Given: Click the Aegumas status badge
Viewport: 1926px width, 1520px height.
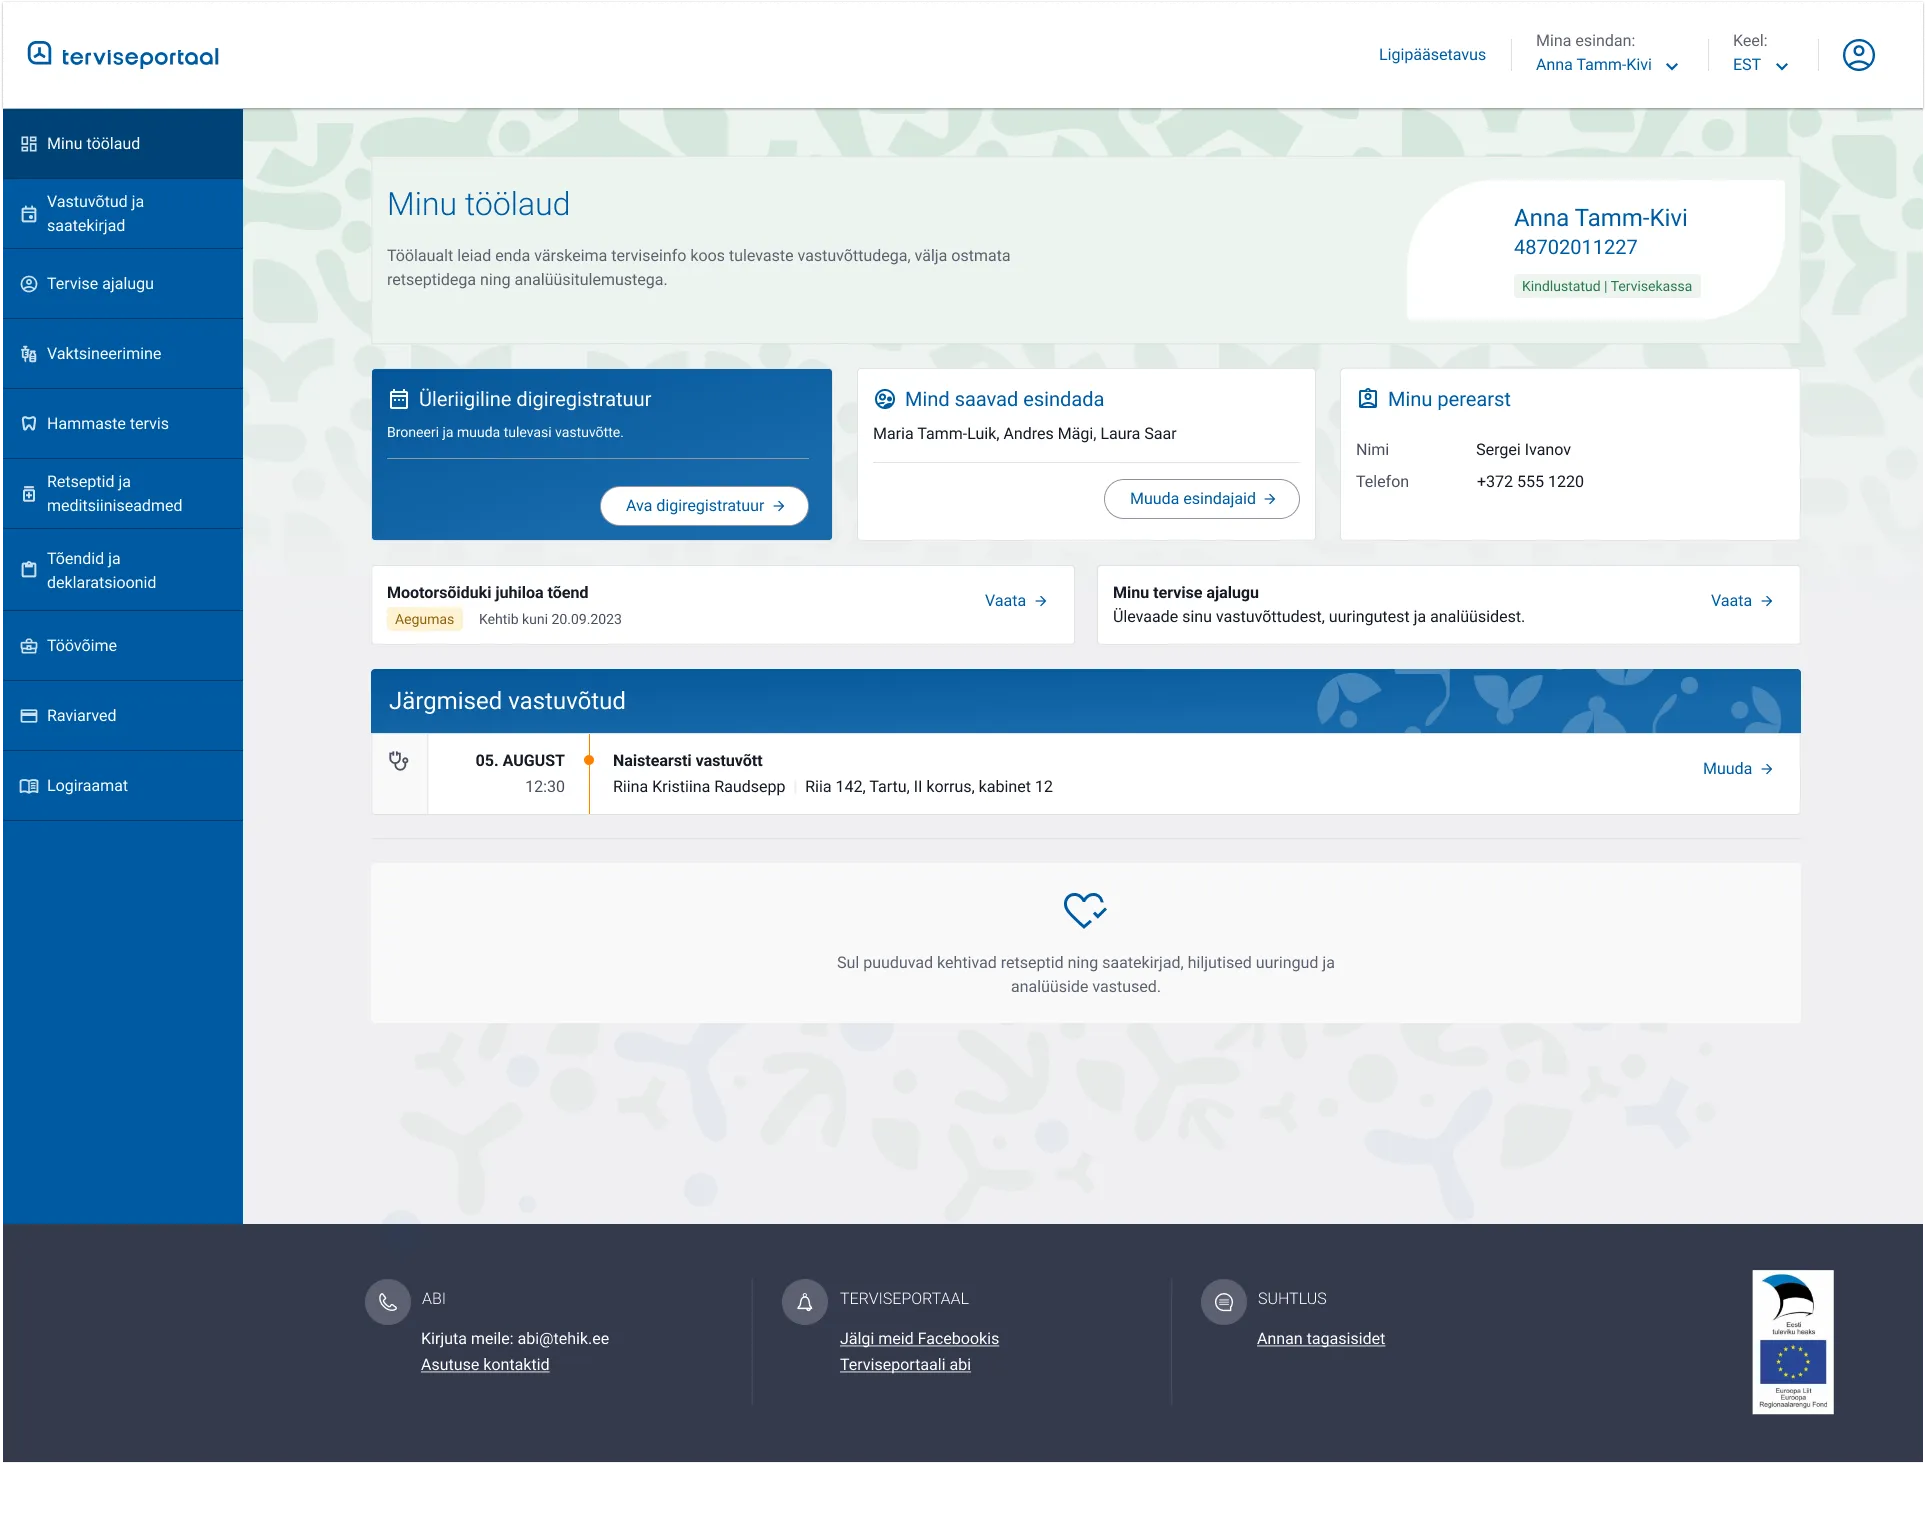Looking at the screenshot, I should click(424, 620).
